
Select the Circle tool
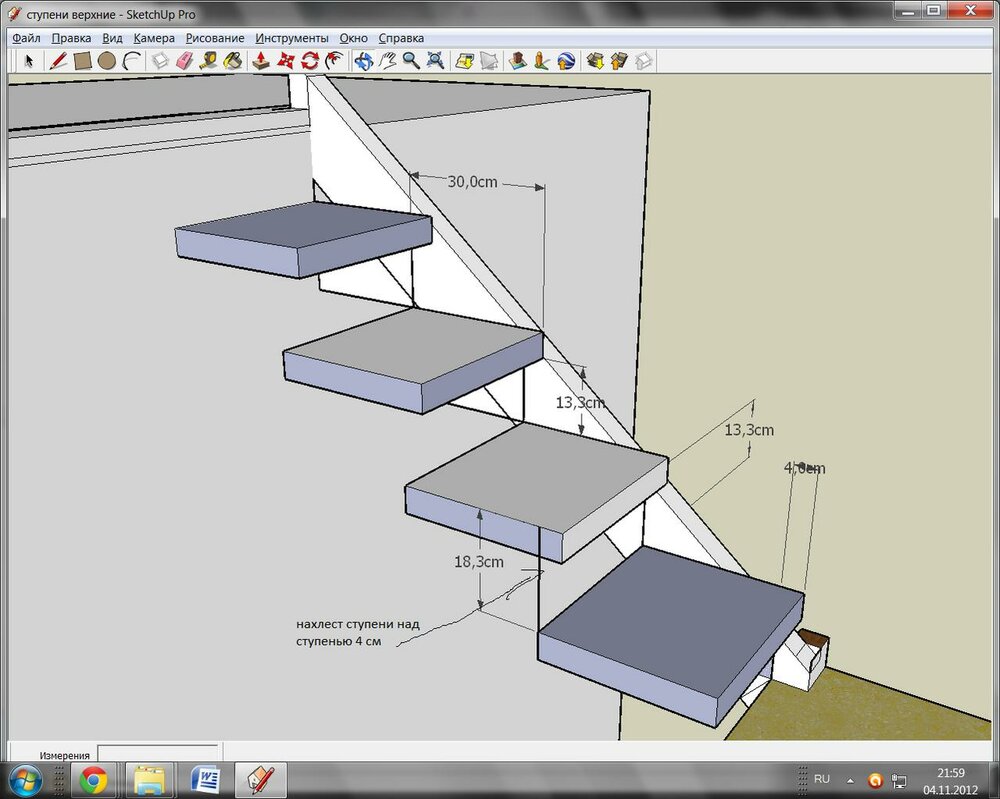[107, 60]
